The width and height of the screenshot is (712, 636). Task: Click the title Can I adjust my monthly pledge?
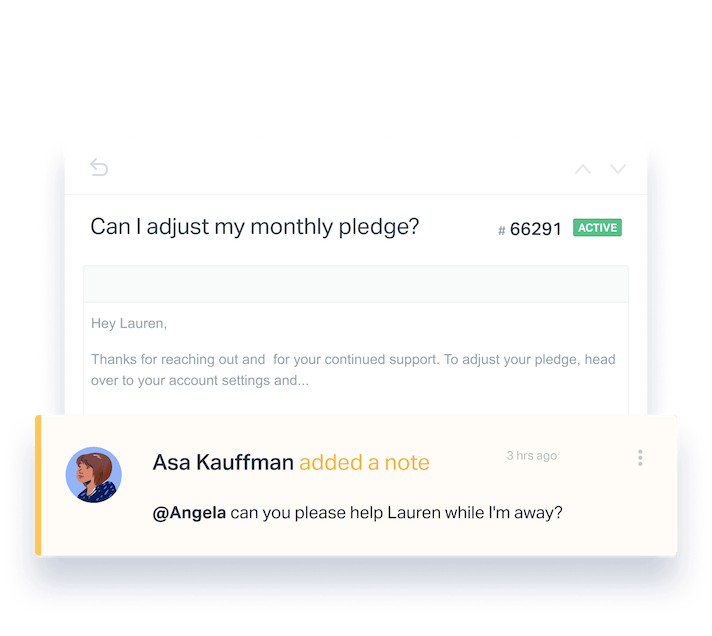point(254,227)
